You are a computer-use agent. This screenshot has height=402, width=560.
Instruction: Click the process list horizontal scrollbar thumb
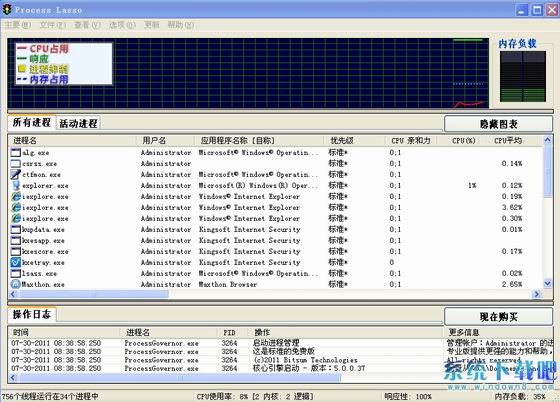(94, 295)
